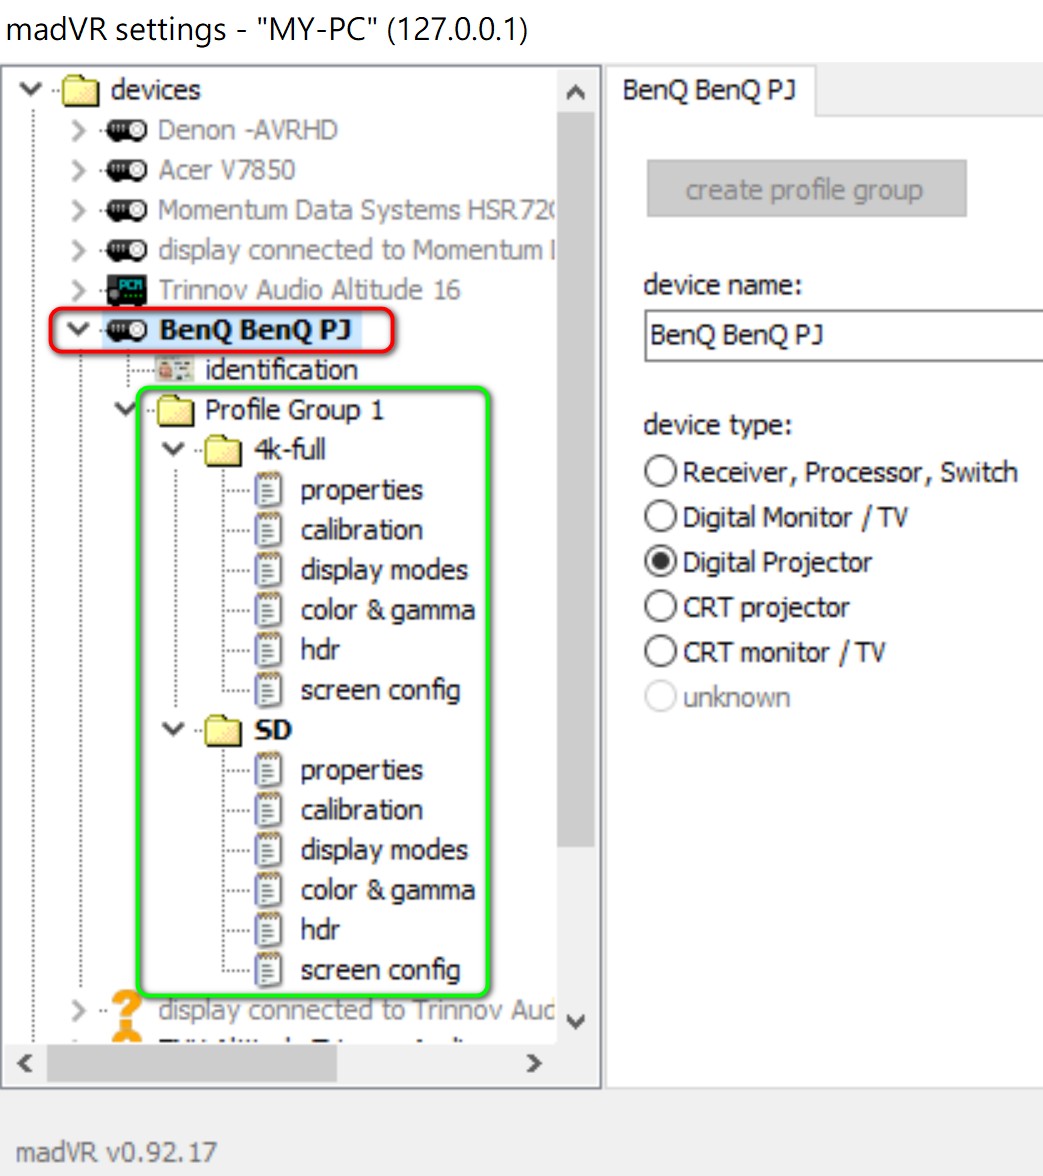Click the Denon -AVRHD device icon
Screen dimensions: 1043x1176
(126, 130)
